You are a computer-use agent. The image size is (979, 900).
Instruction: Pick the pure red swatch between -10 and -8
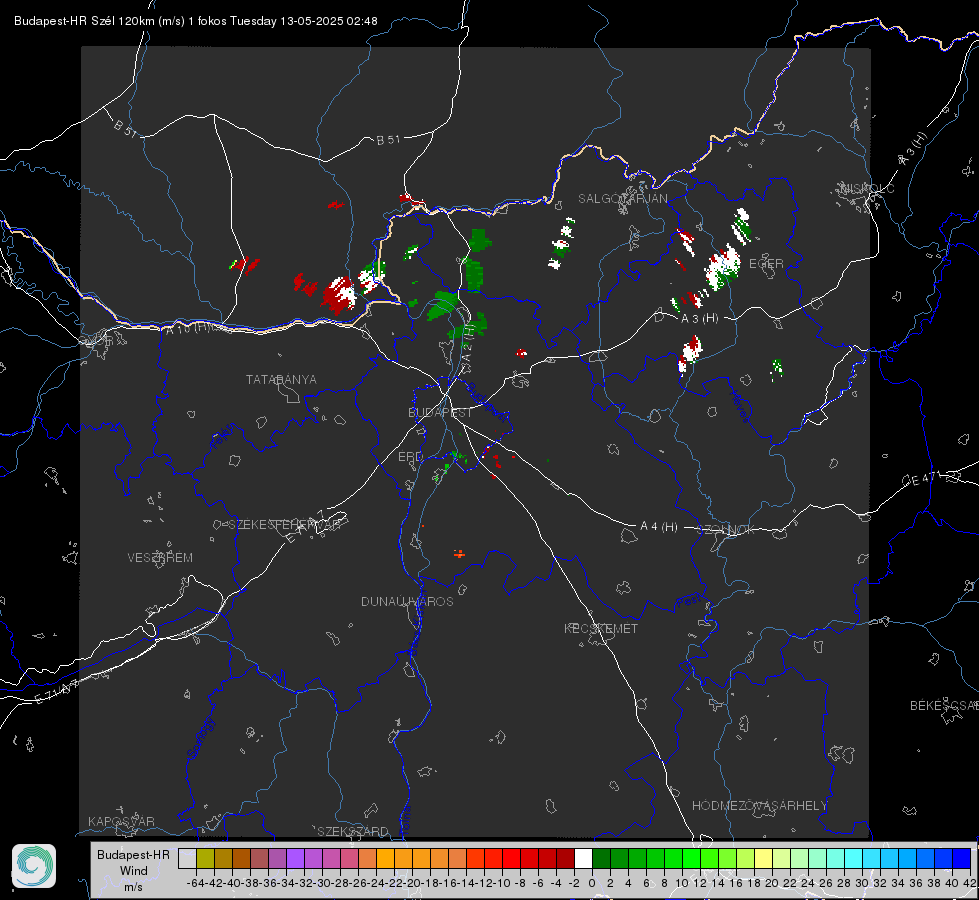click(x=511, y=858)
